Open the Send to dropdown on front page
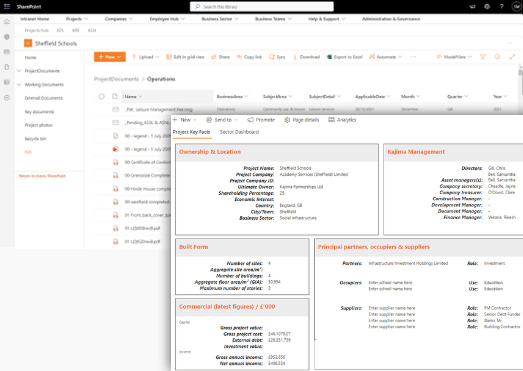523x371 pixels. pos(222,120)
